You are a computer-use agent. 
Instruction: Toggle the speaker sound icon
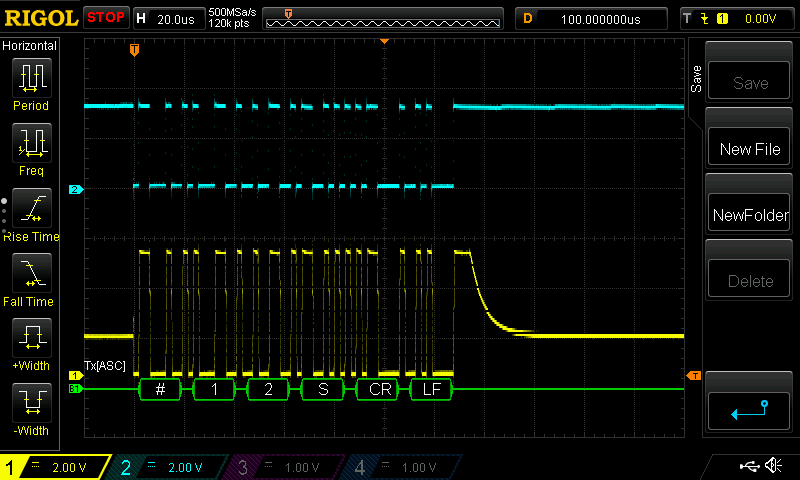[773, 466]
